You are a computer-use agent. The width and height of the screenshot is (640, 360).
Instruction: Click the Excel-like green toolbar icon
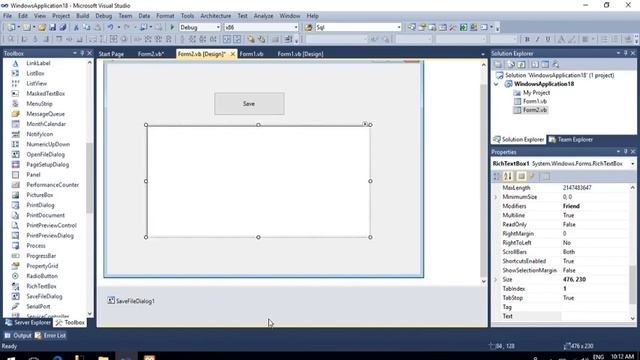pyautogui.click(x=463, y=27)
